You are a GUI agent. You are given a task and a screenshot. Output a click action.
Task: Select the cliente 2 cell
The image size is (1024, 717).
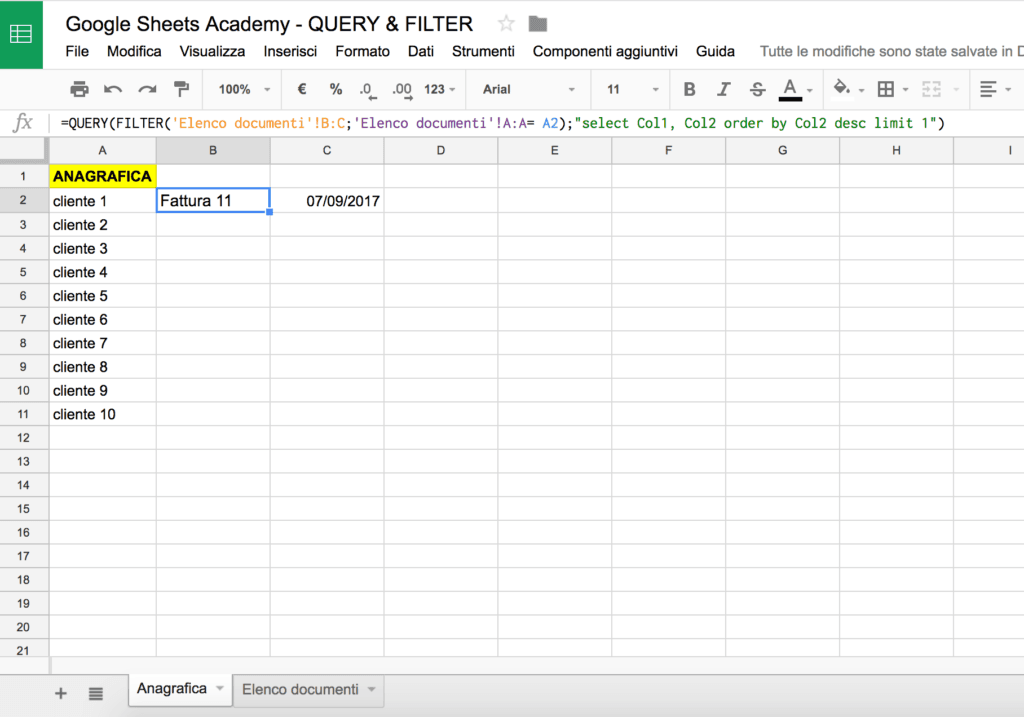click(x=103, y=225)
